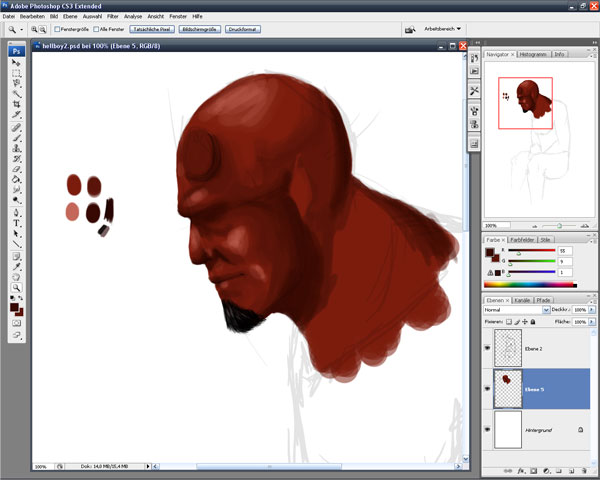Open the tool presets dock icon with wrench
Viewport: 600px width, 480px height.
coord(474,89)
